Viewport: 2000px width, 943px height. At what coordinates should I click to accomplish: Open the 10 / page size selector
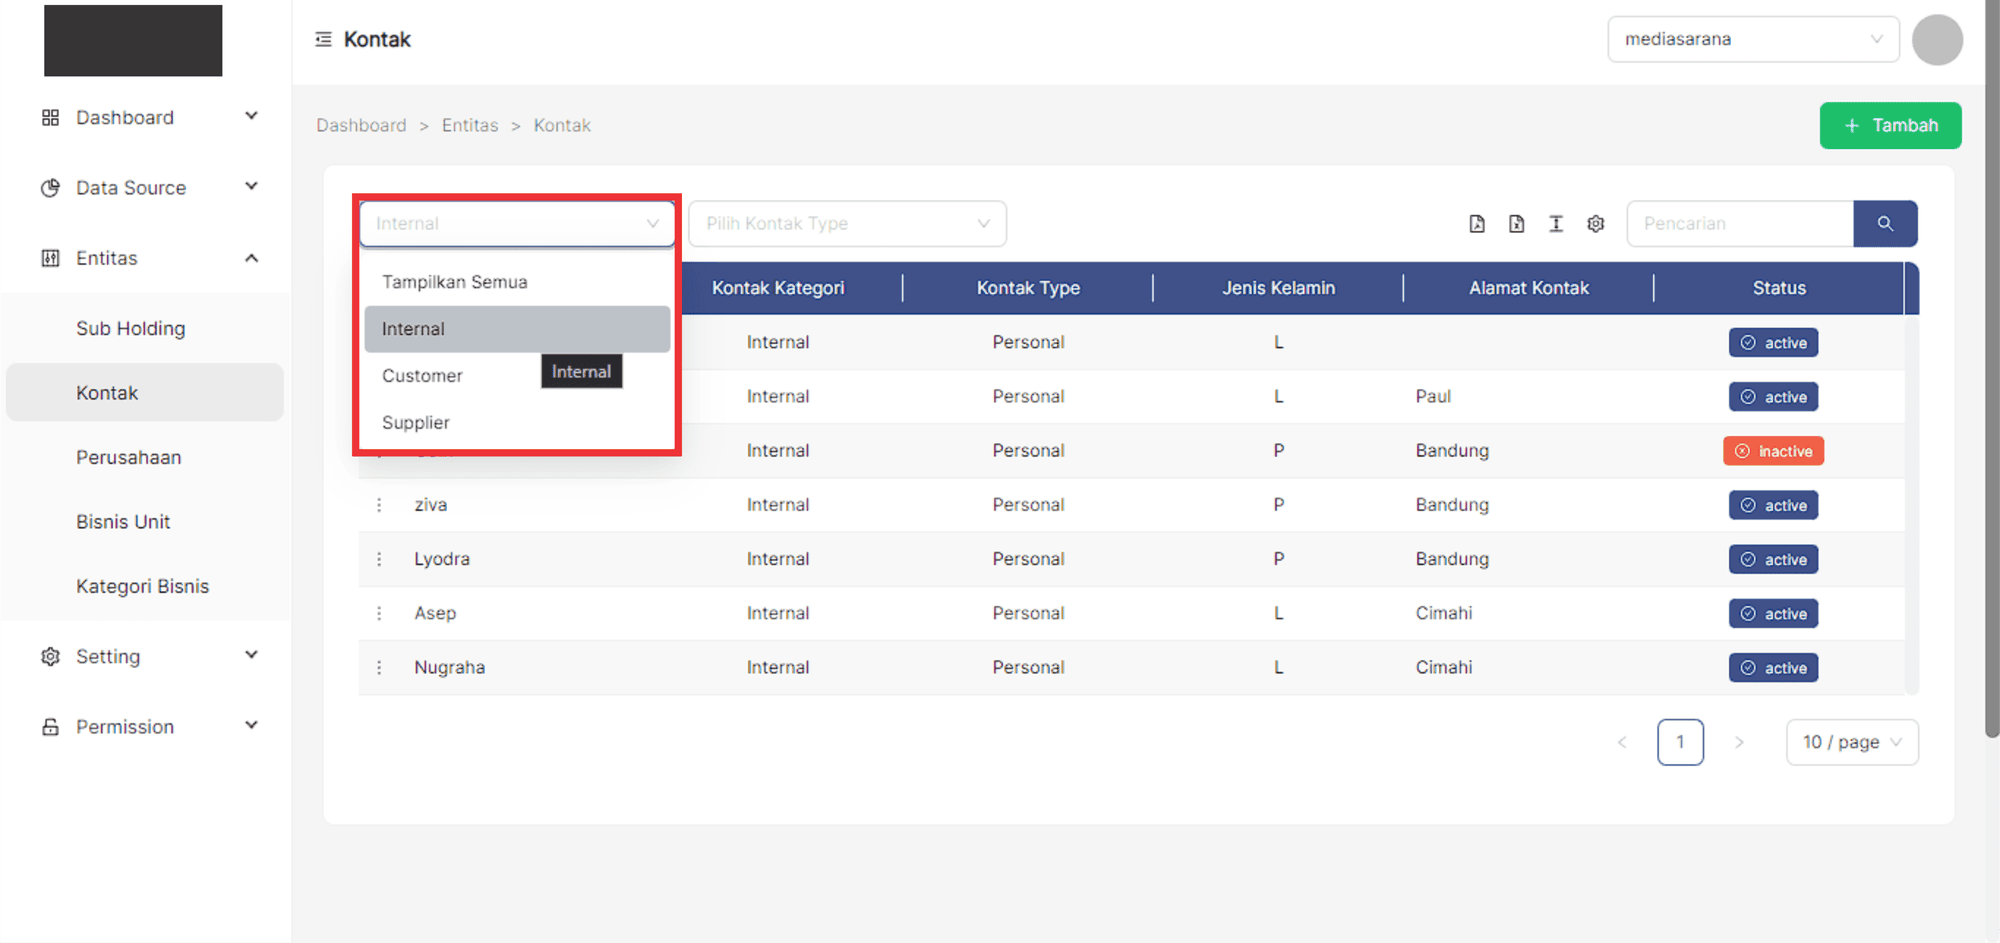point(1851,742)
